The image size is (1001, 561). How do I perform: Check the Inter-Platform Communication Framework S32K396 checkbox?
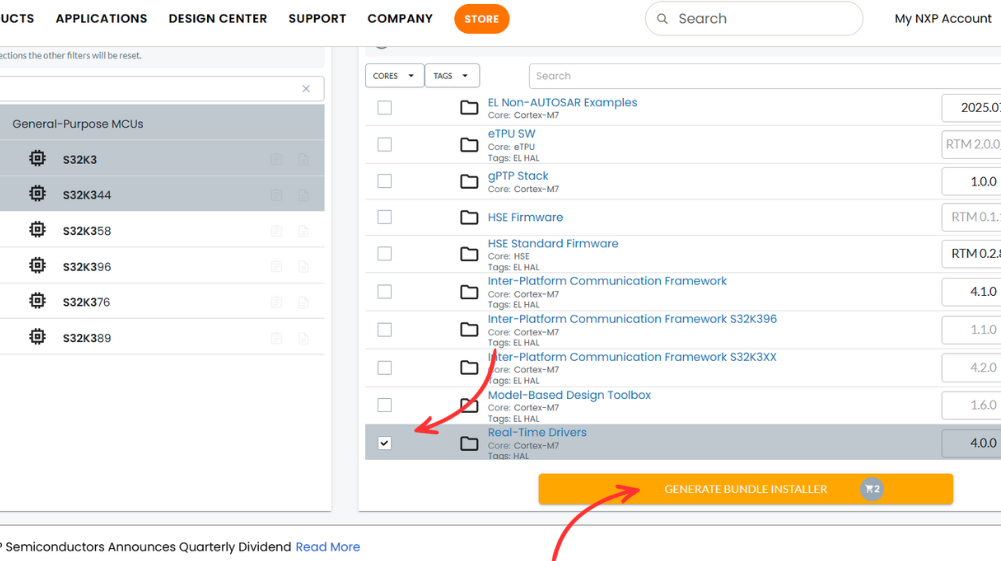click(x=384, y=329)
